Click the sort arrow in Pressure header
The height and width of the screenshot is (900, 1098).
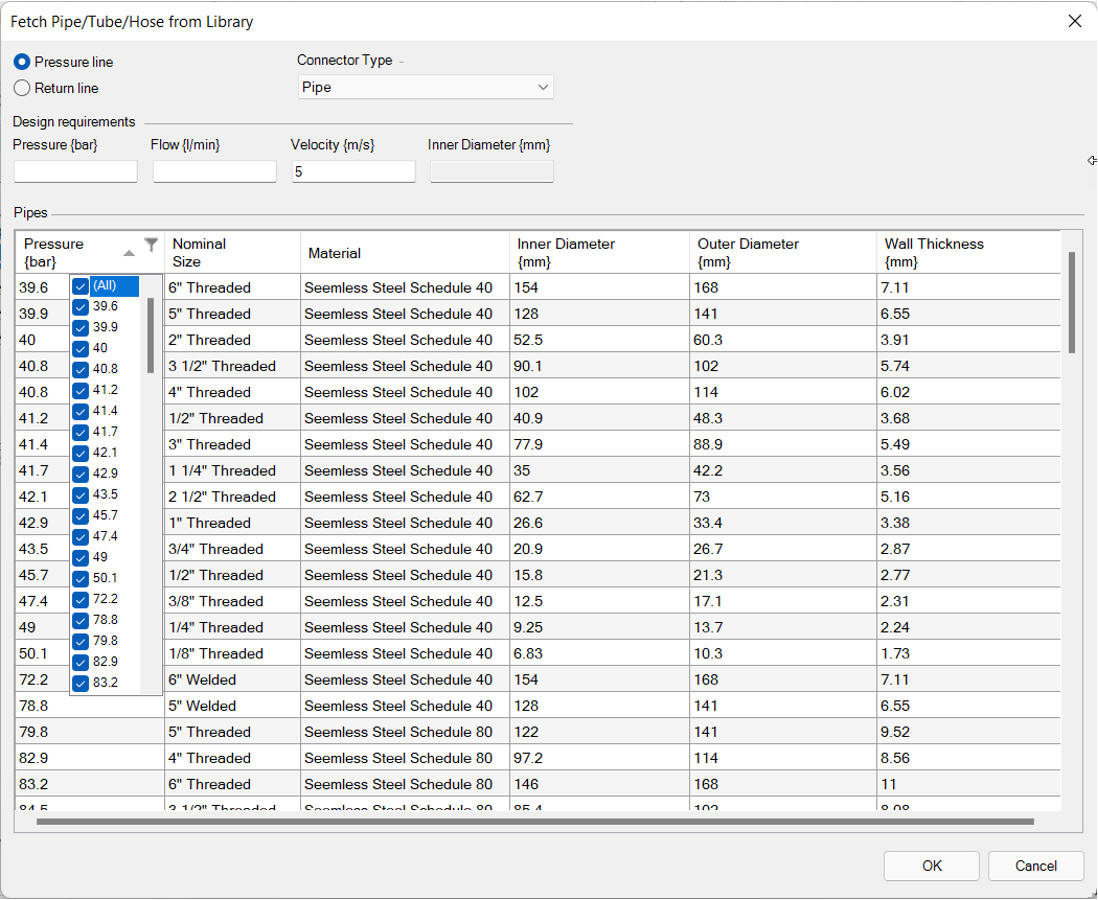[129, 253]
